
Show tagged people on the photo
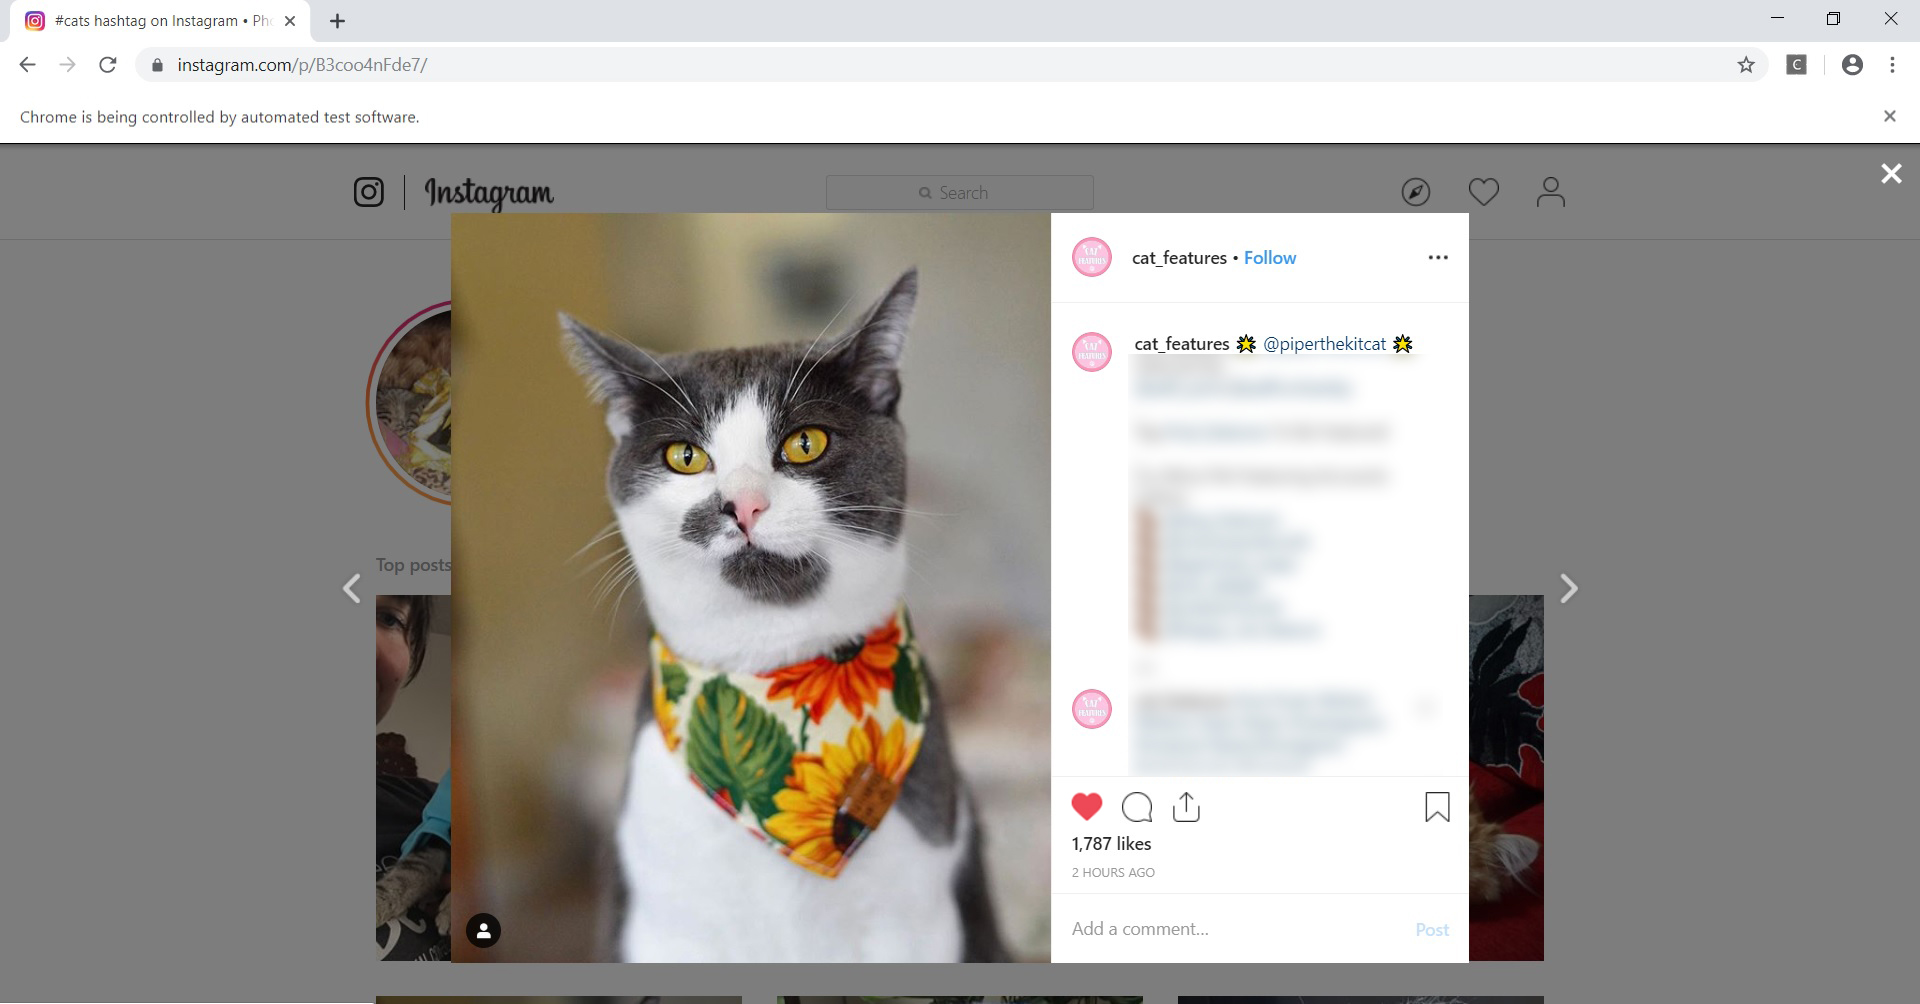coord(483,931)
